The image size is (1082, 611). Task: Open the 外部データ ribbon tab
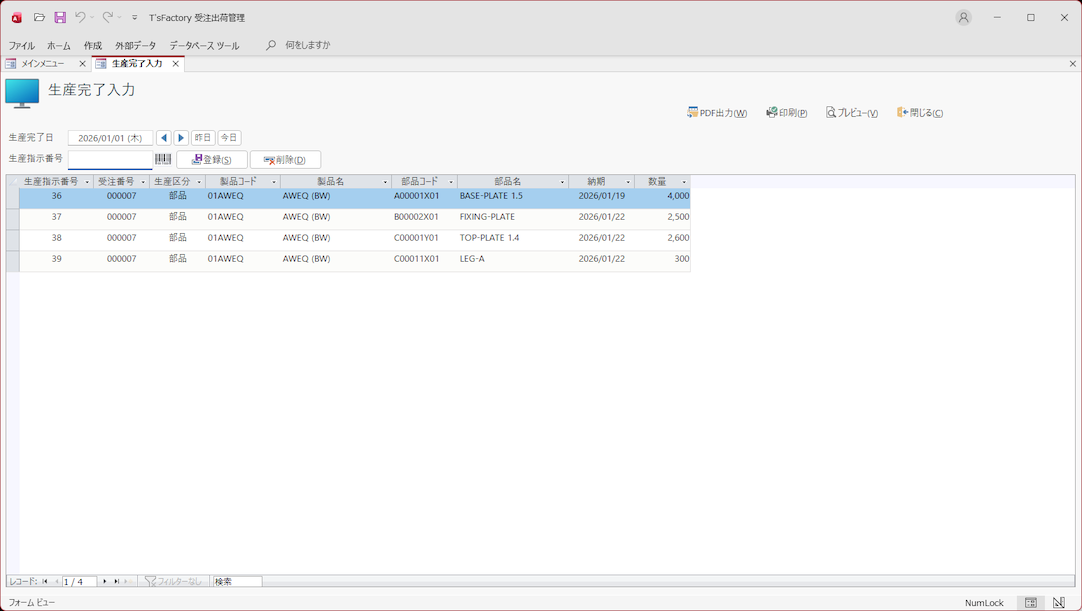[x=135, y=45]
